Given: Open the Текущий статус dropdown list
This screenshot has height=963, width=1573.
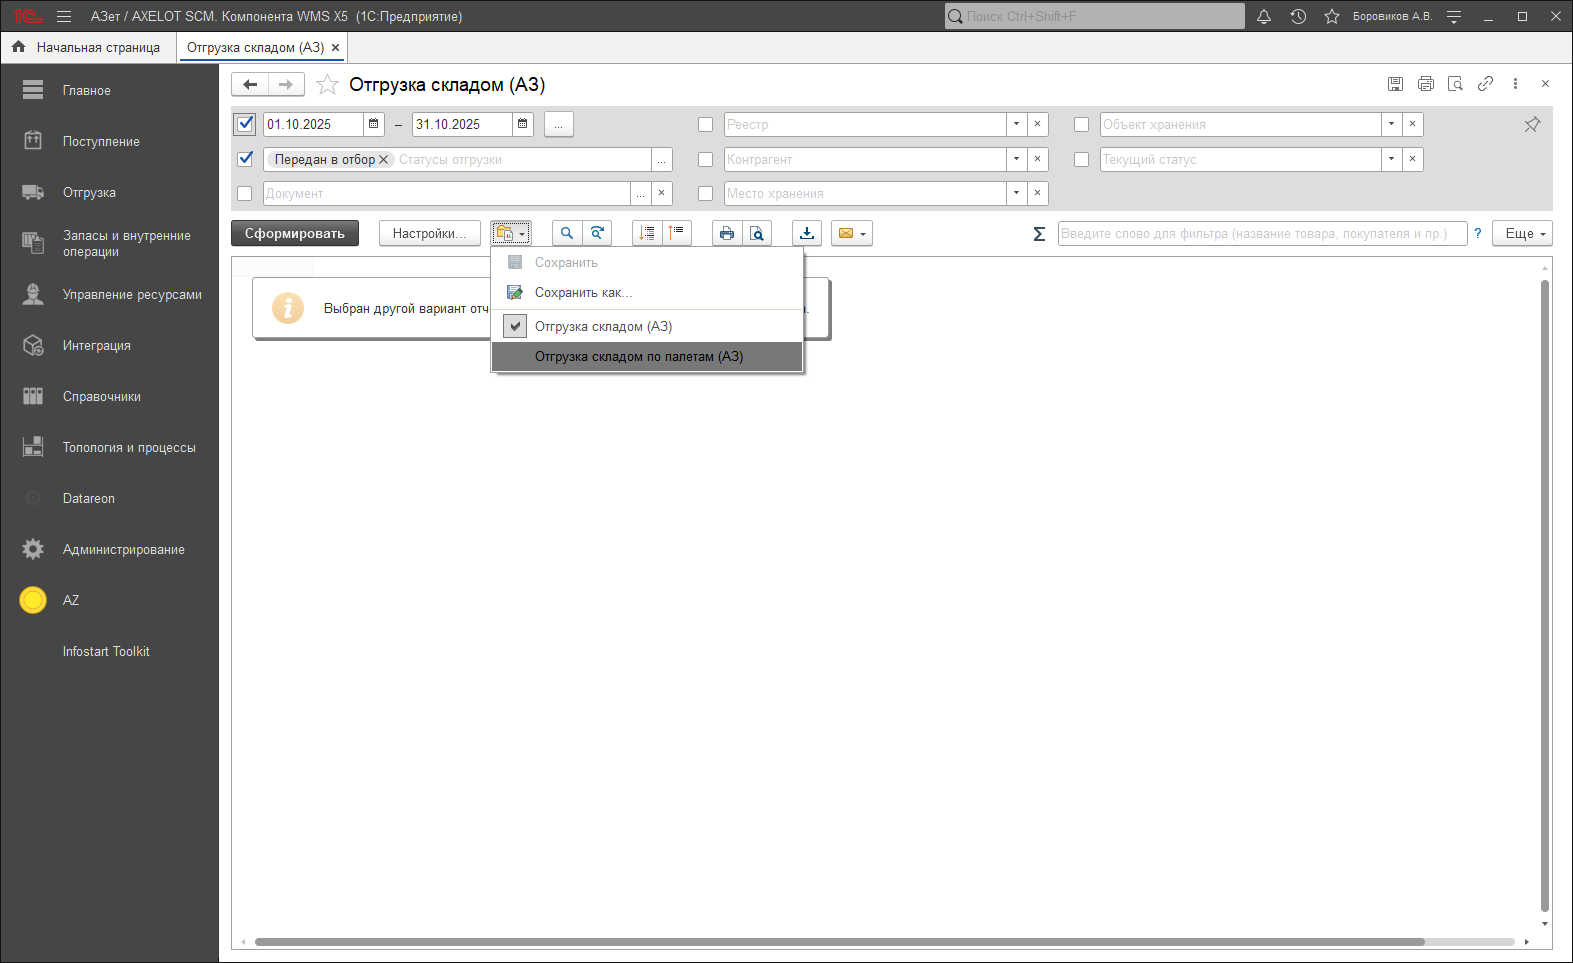Looking at the screenshot, I should tap(1391, 159).
